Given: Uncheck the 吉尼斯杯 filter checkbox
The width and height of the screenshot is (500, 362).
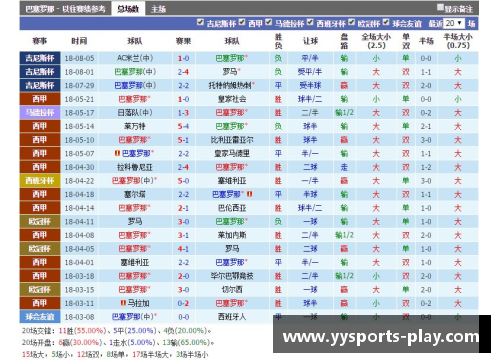Looking at the screenshot, I should [x=200, y=22].
